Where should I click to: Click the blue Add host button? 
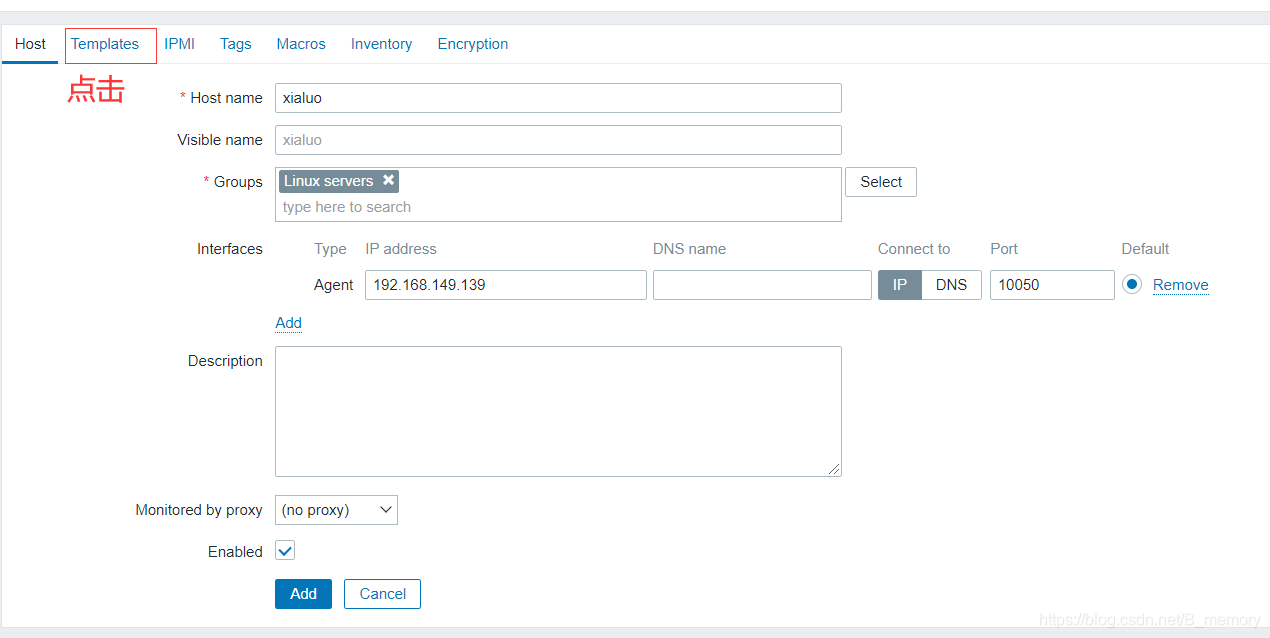pos(303,594)
